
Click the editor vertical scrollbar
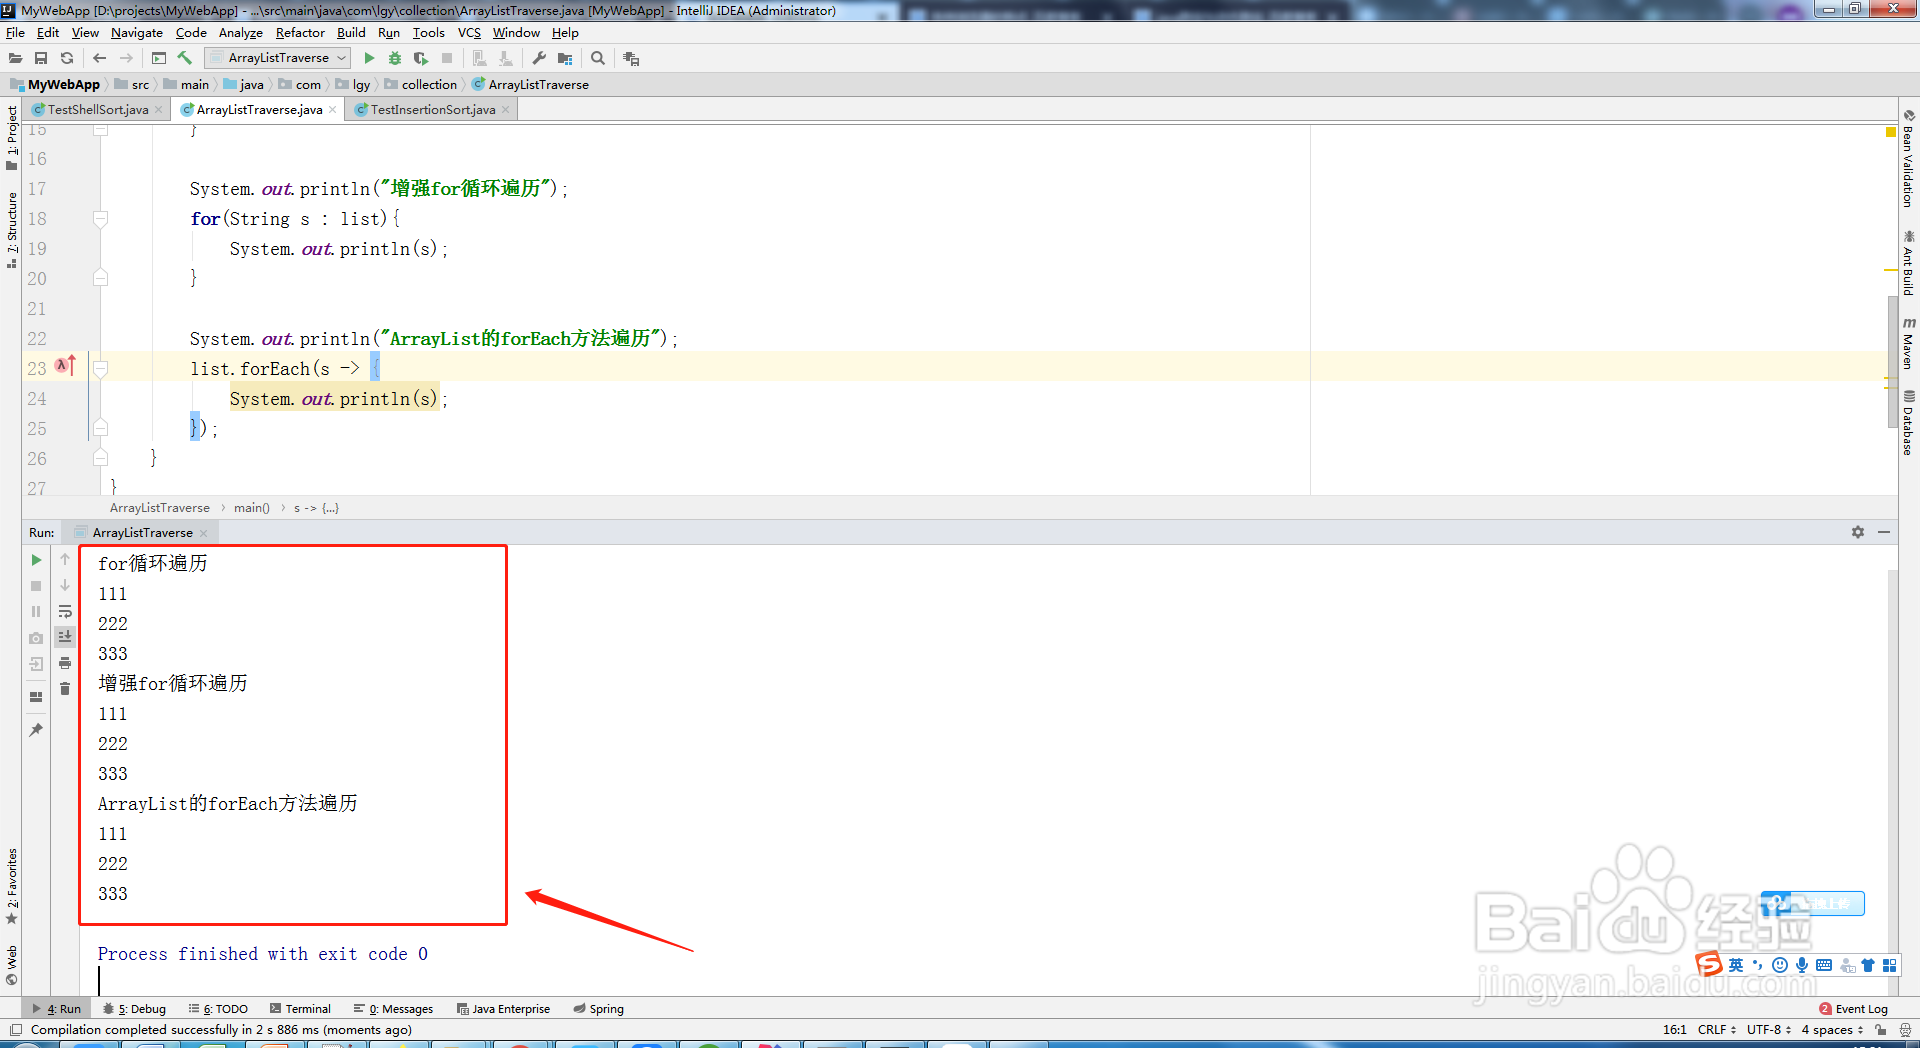(1892, 361)
